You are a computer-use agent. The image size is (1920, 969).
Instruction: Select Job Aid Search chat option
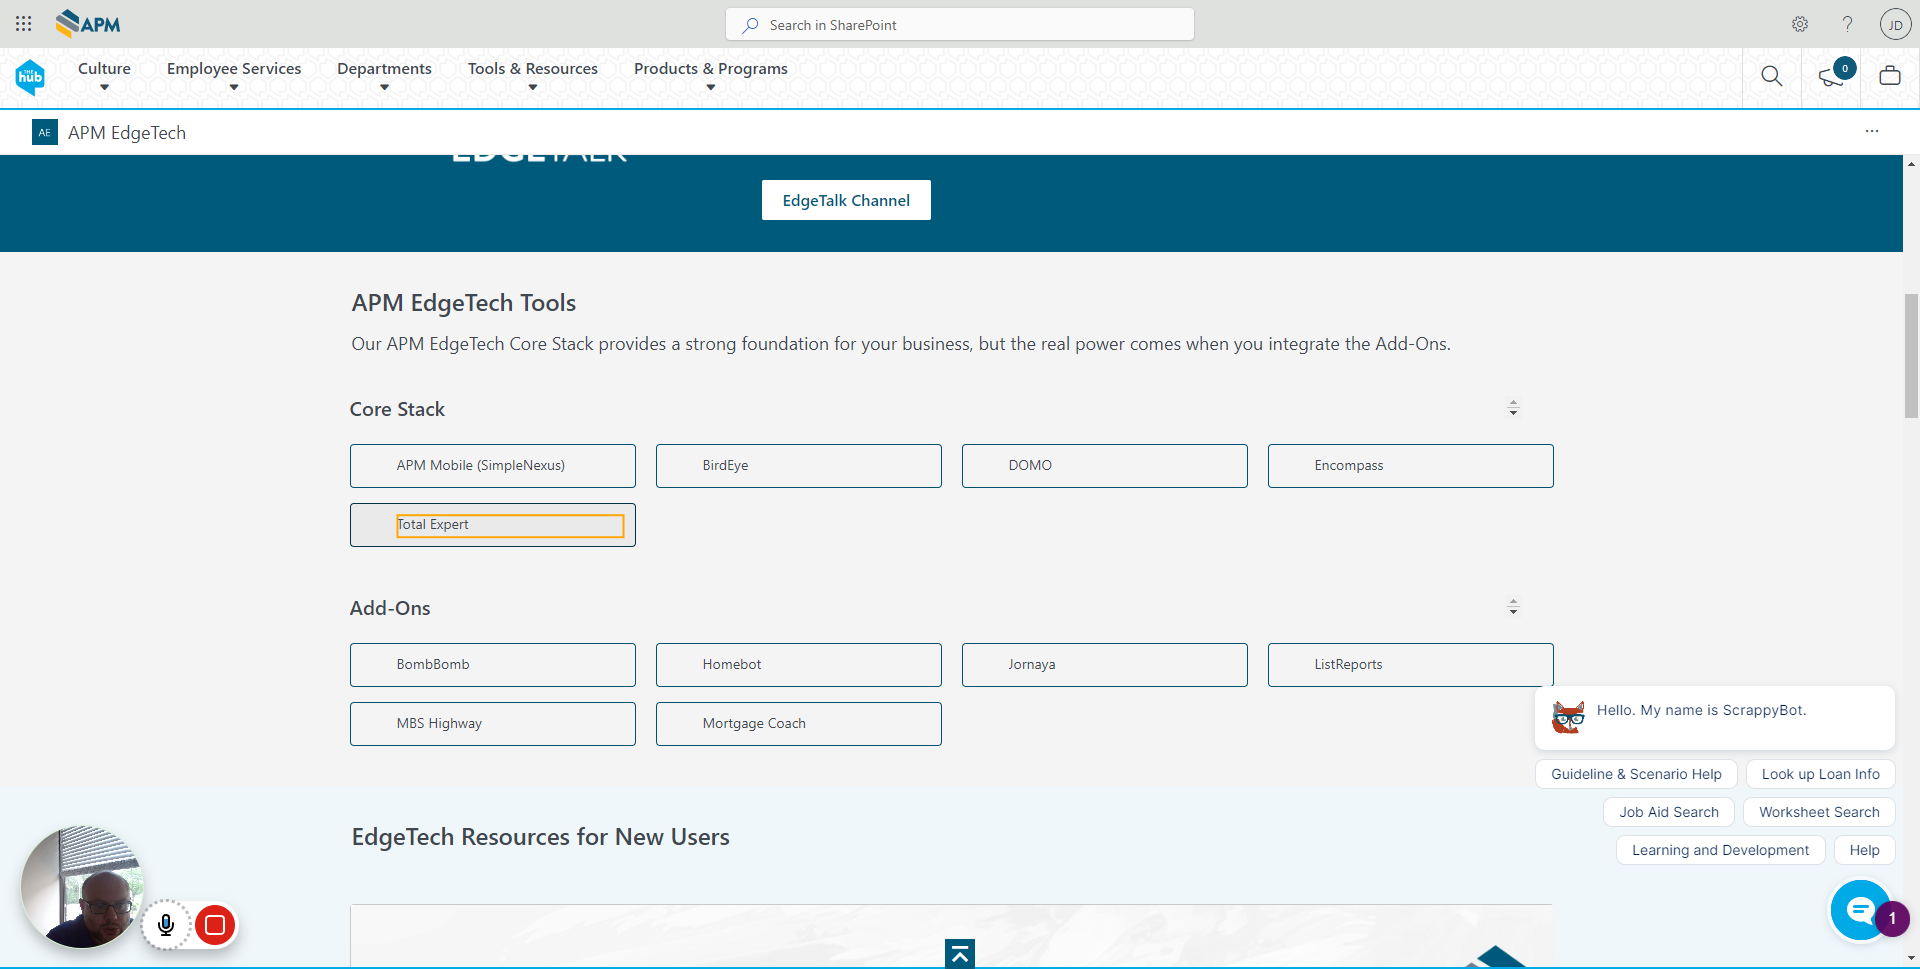1669,812
